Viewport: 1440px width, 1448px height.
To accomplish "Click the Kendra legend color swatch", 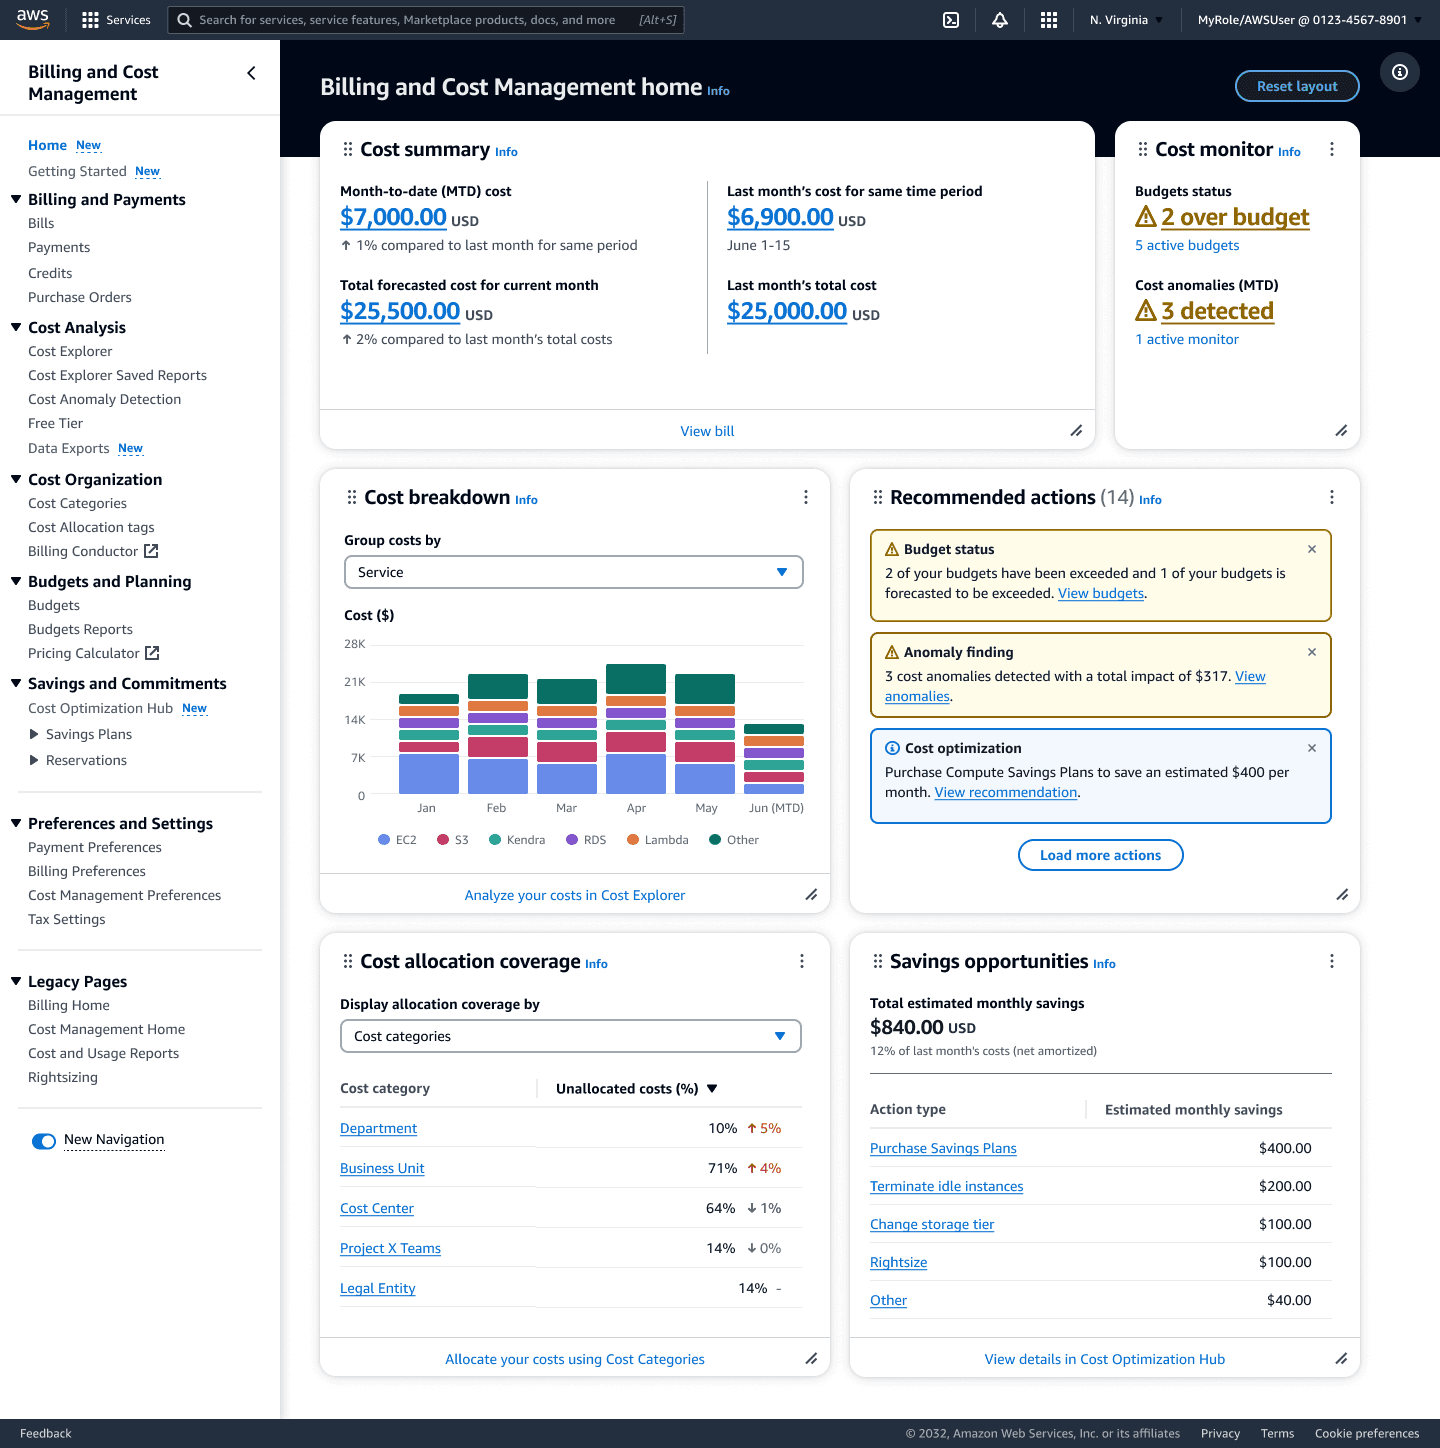I will (495, 840).
